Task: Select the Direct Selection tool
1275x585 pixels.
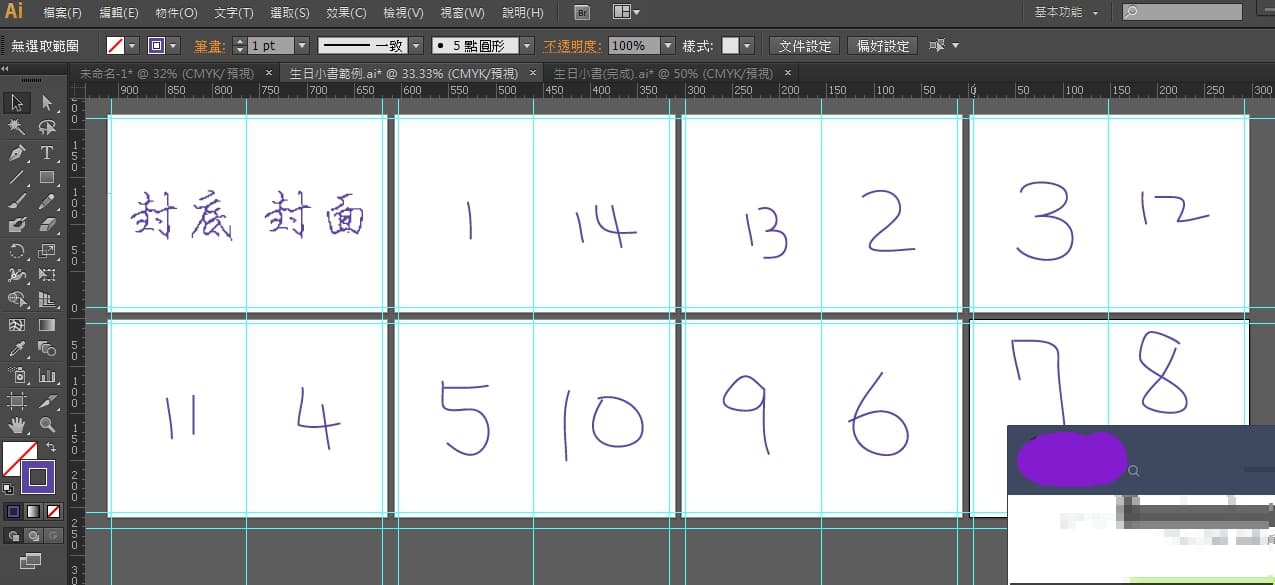Action: [47, 103]
